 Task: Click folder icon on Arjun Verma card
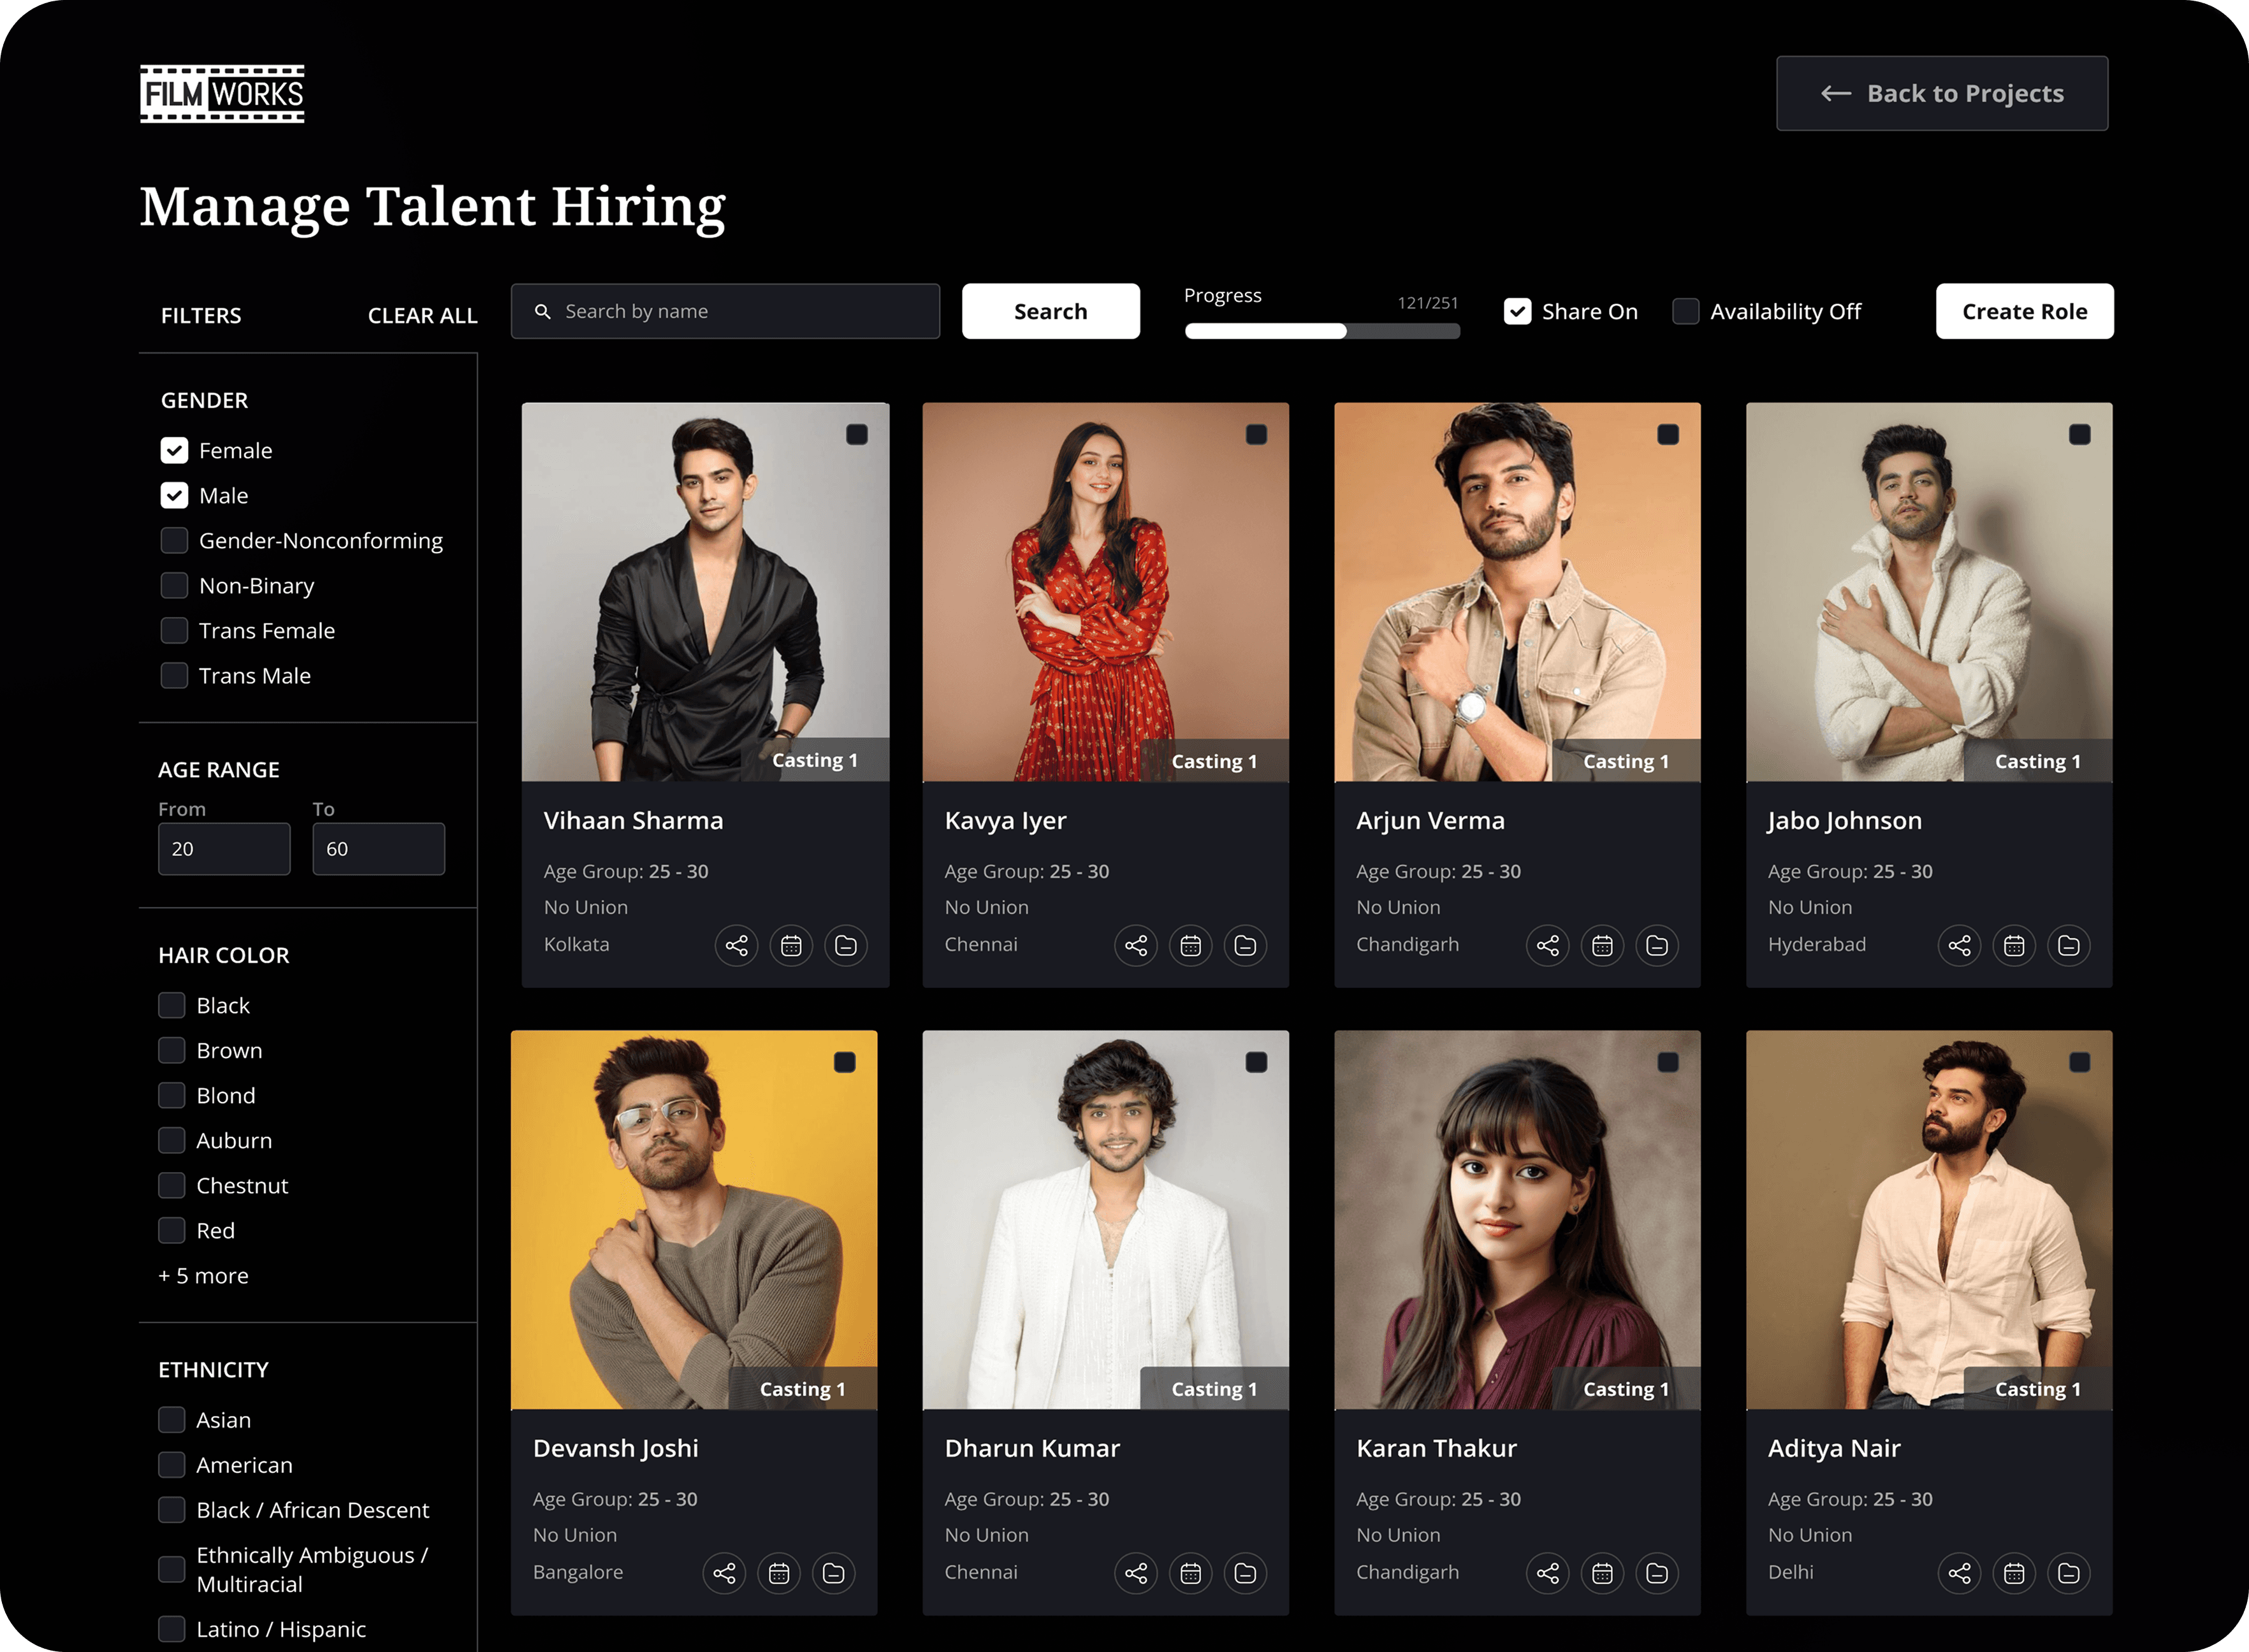tap(1656, 945)
